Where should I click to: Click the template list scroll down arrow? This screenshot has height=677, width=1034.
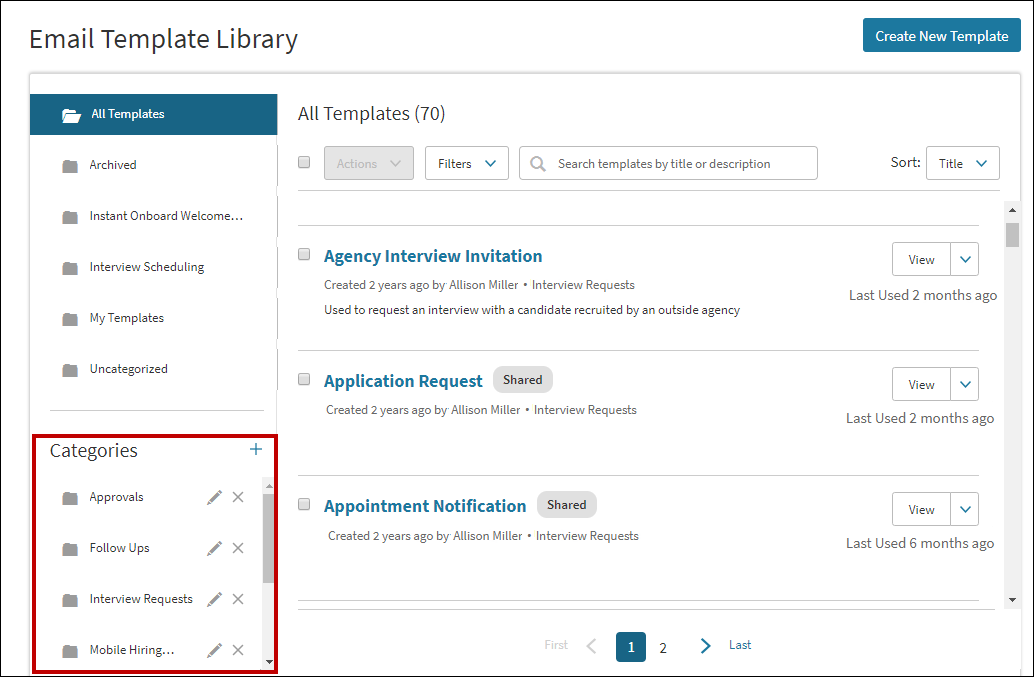coord(1012,600)
